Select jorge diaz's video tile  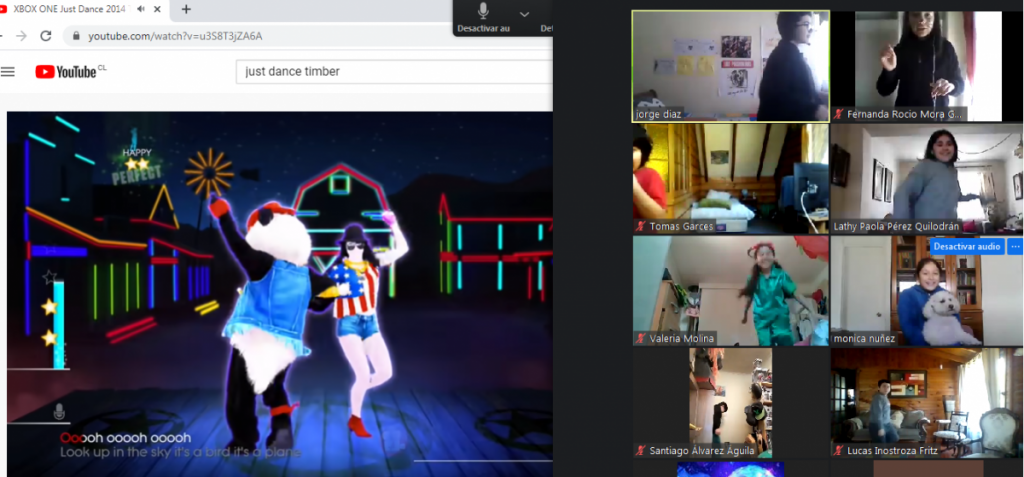tap(730, 66)
